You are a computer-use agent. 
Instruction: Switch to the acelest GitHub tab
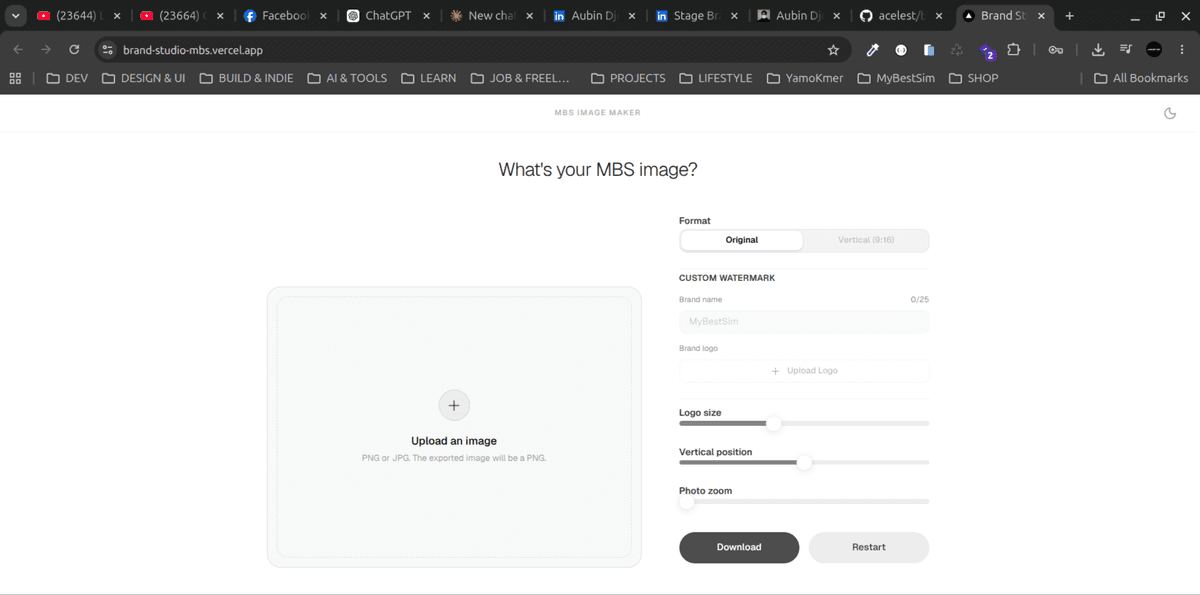(x=901, y=16)
